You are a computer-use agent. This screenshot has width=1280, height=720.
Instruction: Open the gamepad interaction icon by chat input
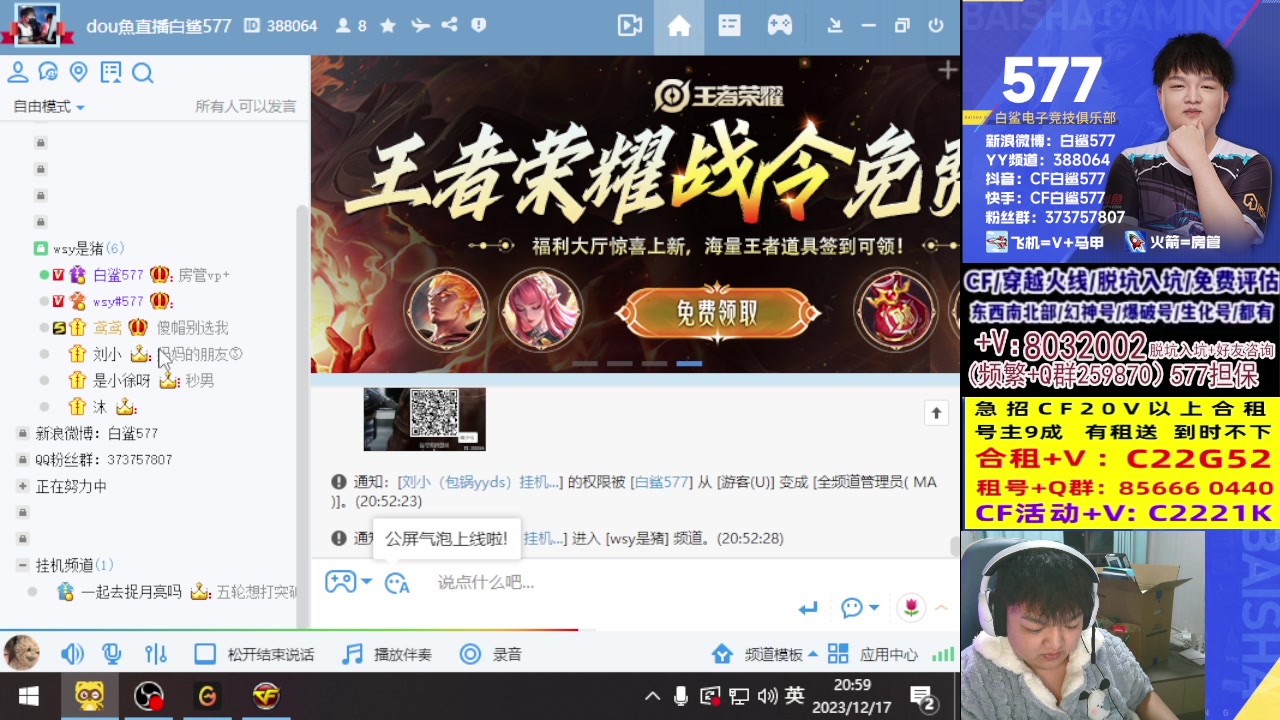click(340, 581)
